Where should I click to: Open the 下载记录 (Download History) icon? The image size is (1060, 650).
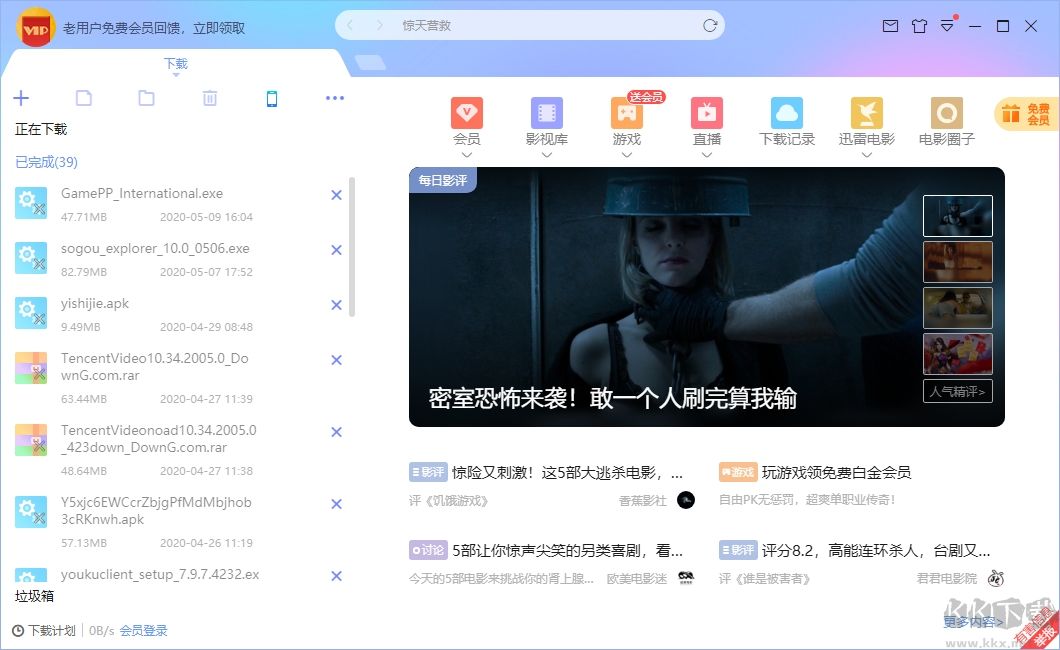[786, 113]
